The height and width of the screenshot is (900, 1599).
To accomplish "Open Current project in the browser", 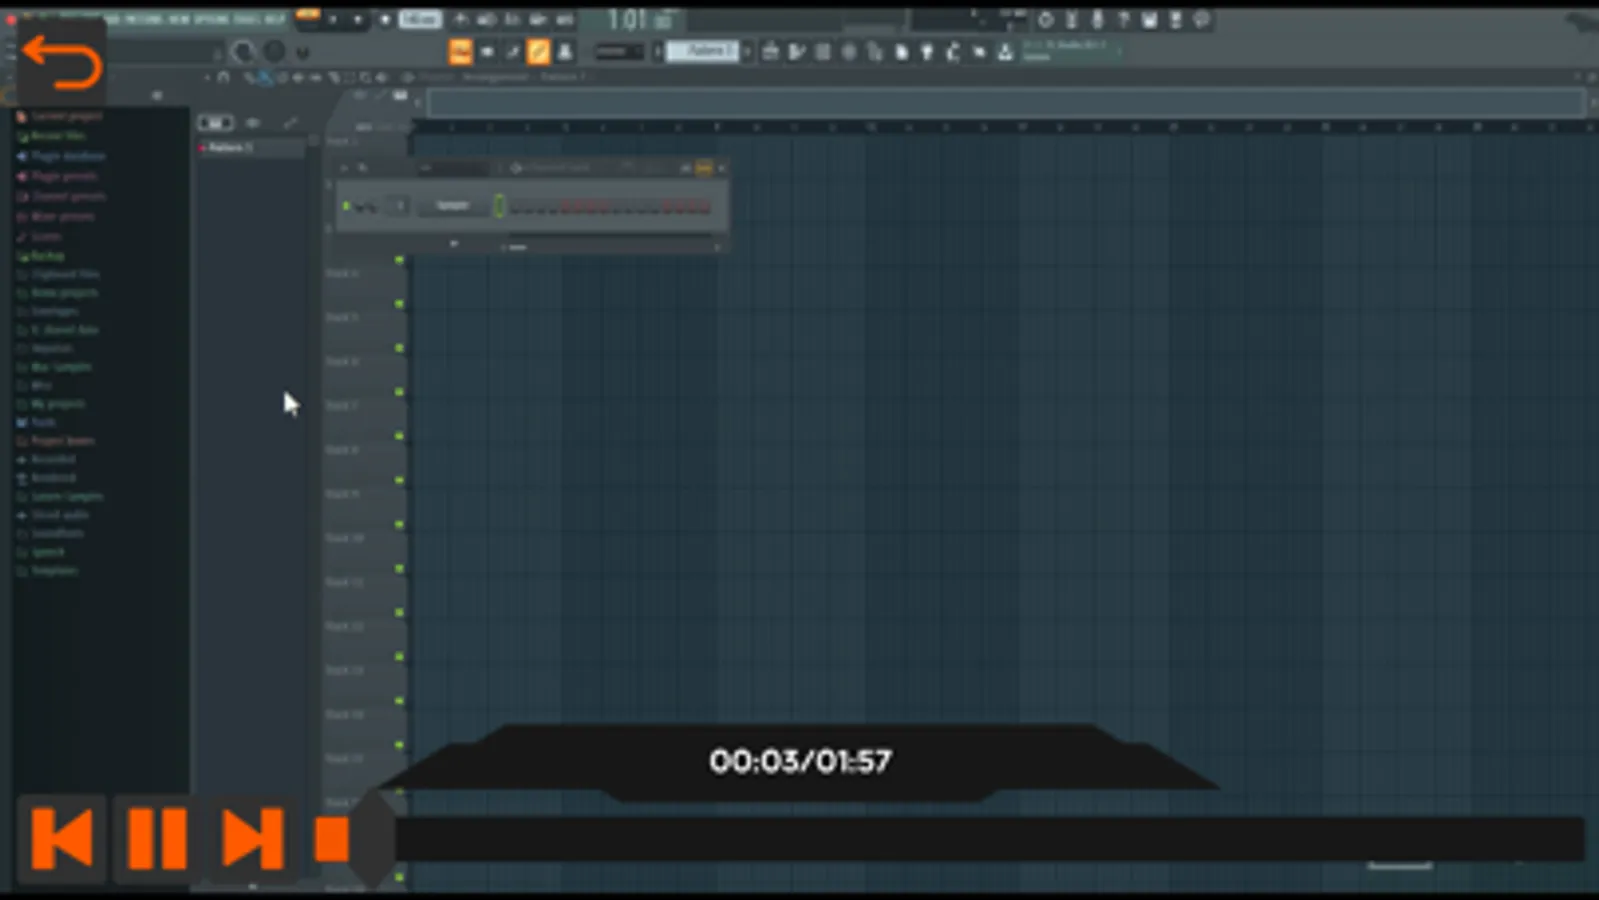I will [60, 116].
